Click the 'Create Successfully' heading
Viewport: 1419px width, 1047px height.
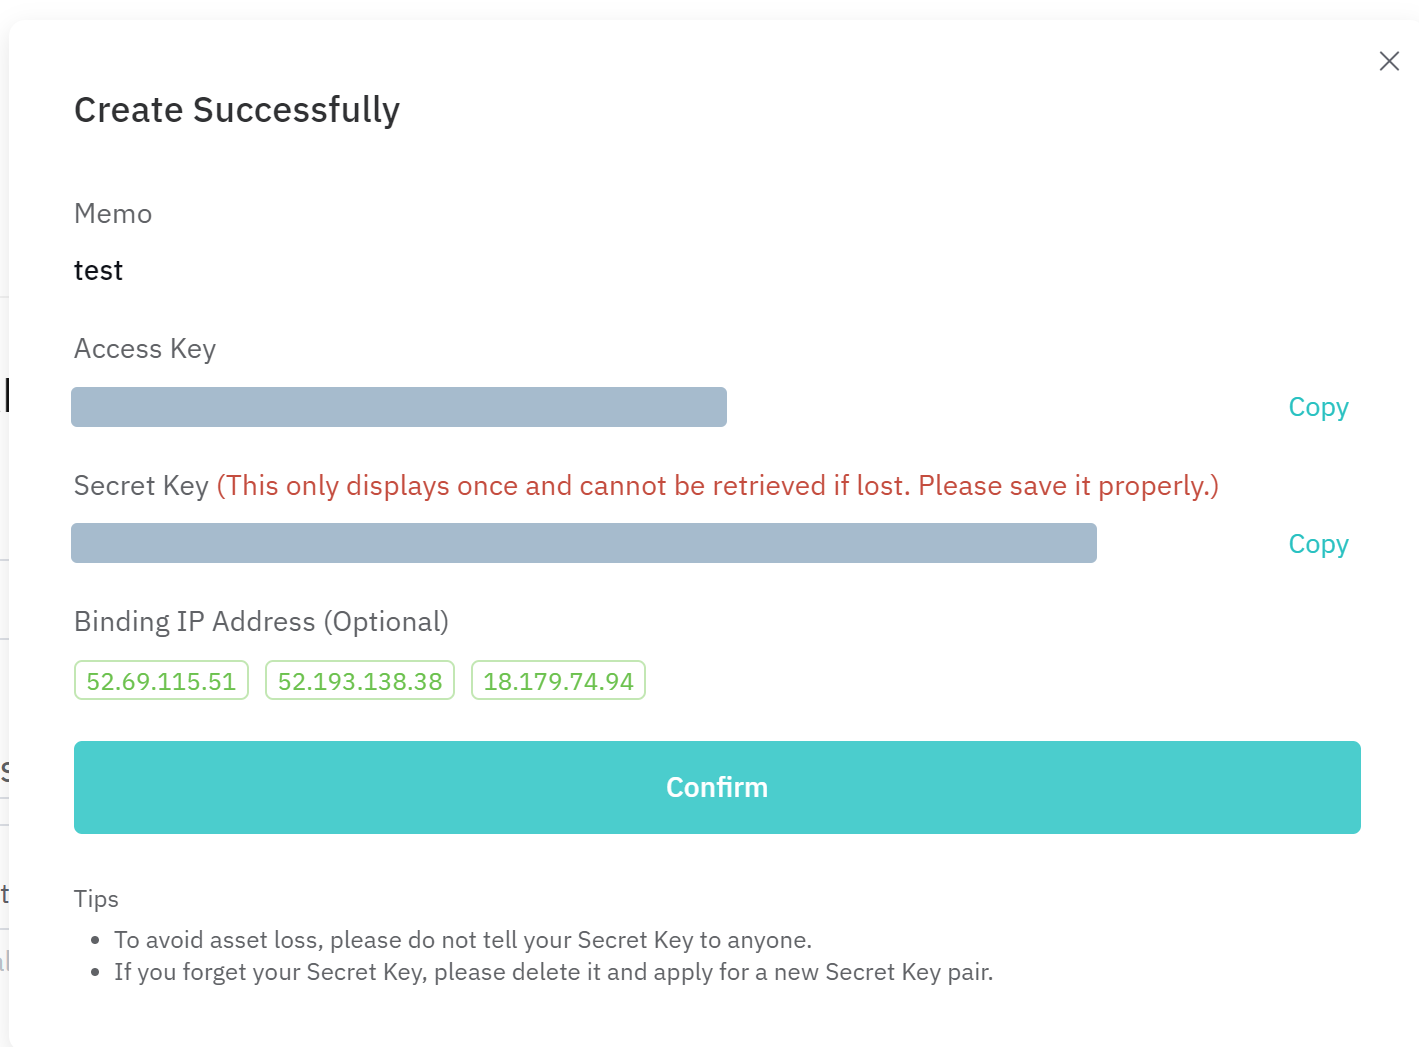(x=237, y=110)
